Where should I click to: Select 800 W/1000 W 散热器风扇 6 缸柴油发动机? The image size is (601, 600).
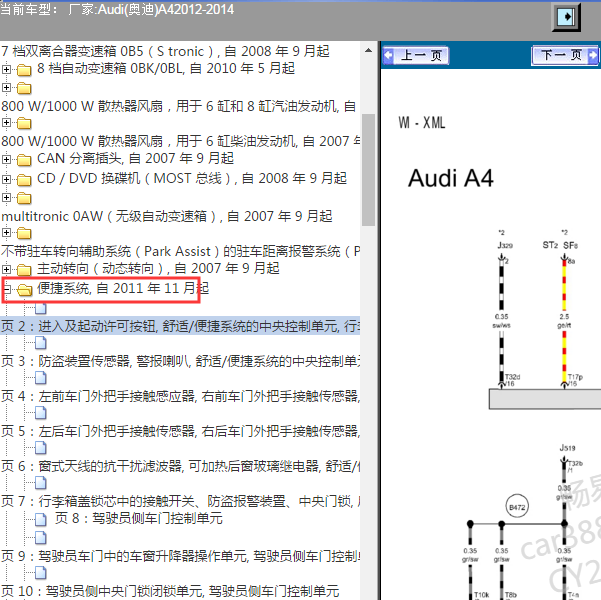(x=180, y=141)
